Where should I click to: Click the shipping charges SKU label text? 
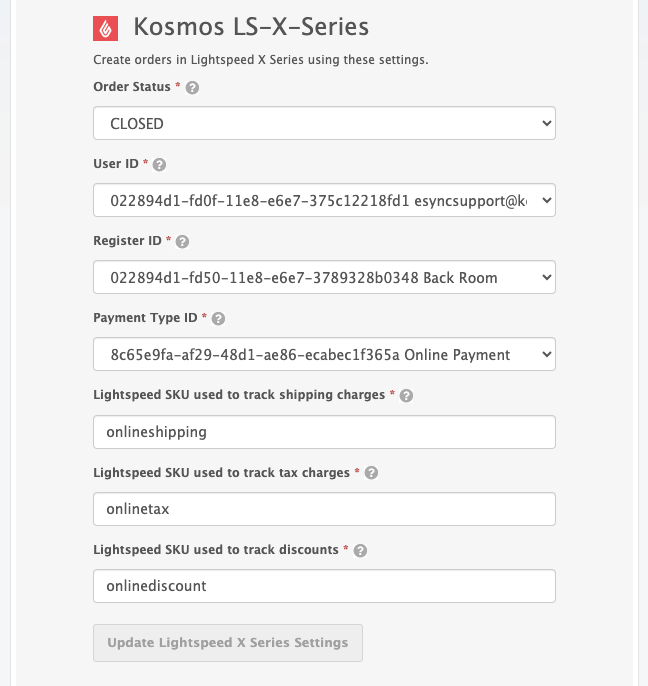[x=239, y=395]
